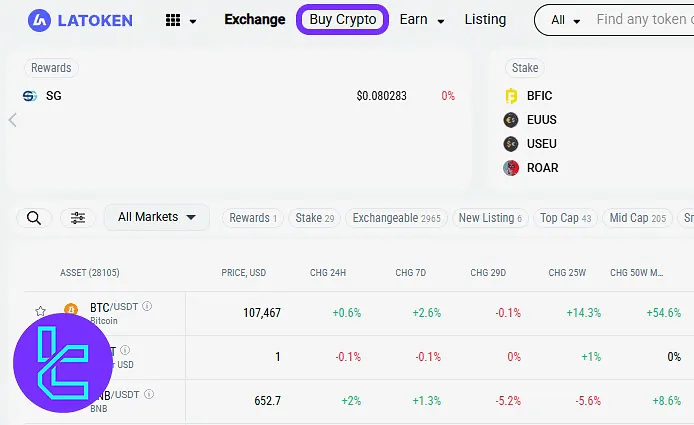694x425 pixels.
Task: Go to the Exchange tab
Action: (255, 19)
